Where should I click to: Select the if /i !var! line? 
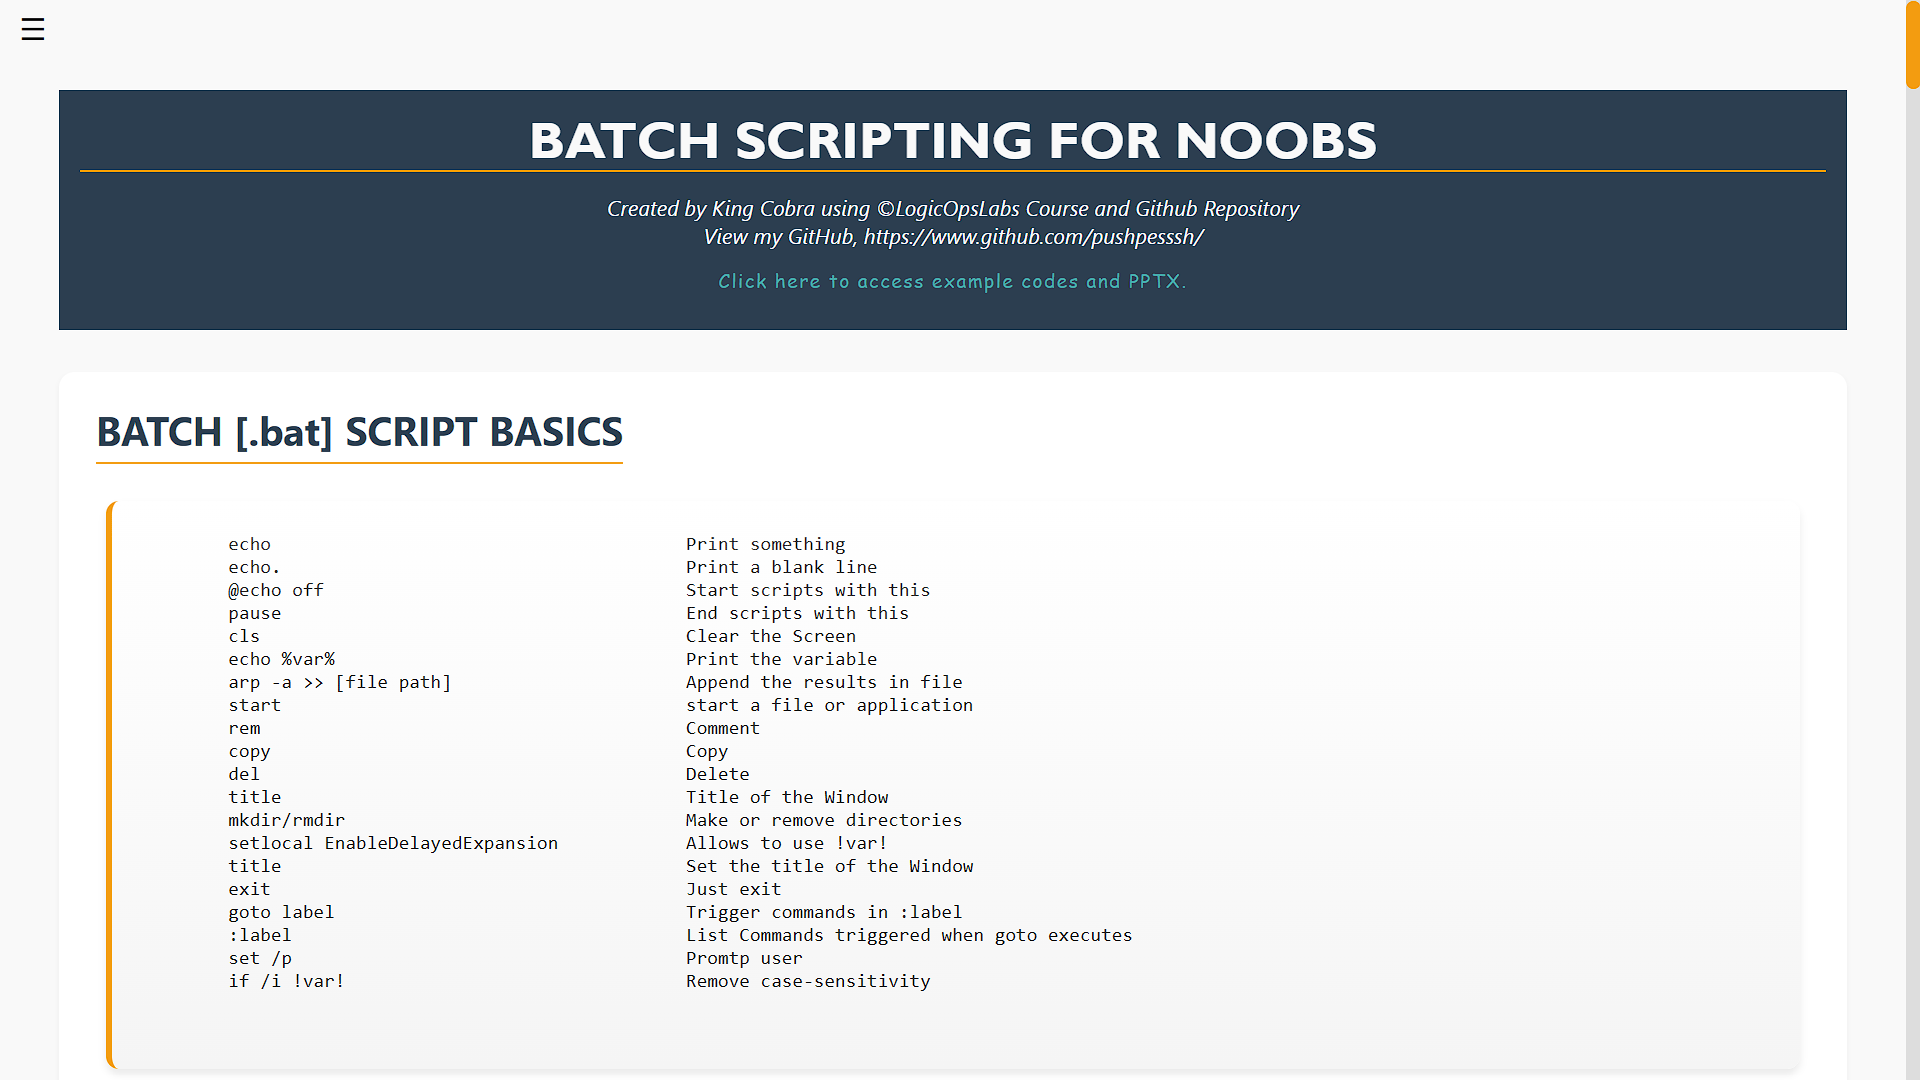pos(286,981)
